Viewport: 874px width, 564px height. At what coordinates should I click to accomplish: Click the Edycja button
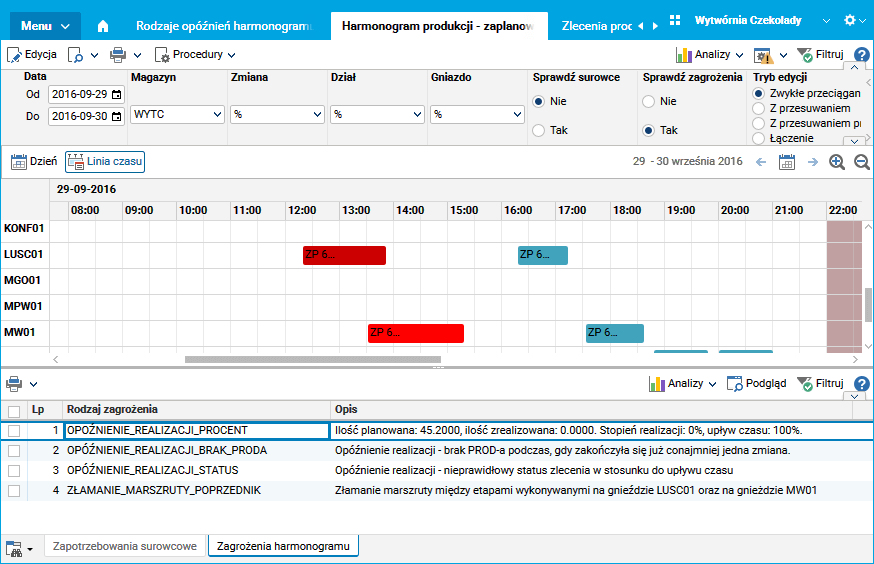pos(32,55)
